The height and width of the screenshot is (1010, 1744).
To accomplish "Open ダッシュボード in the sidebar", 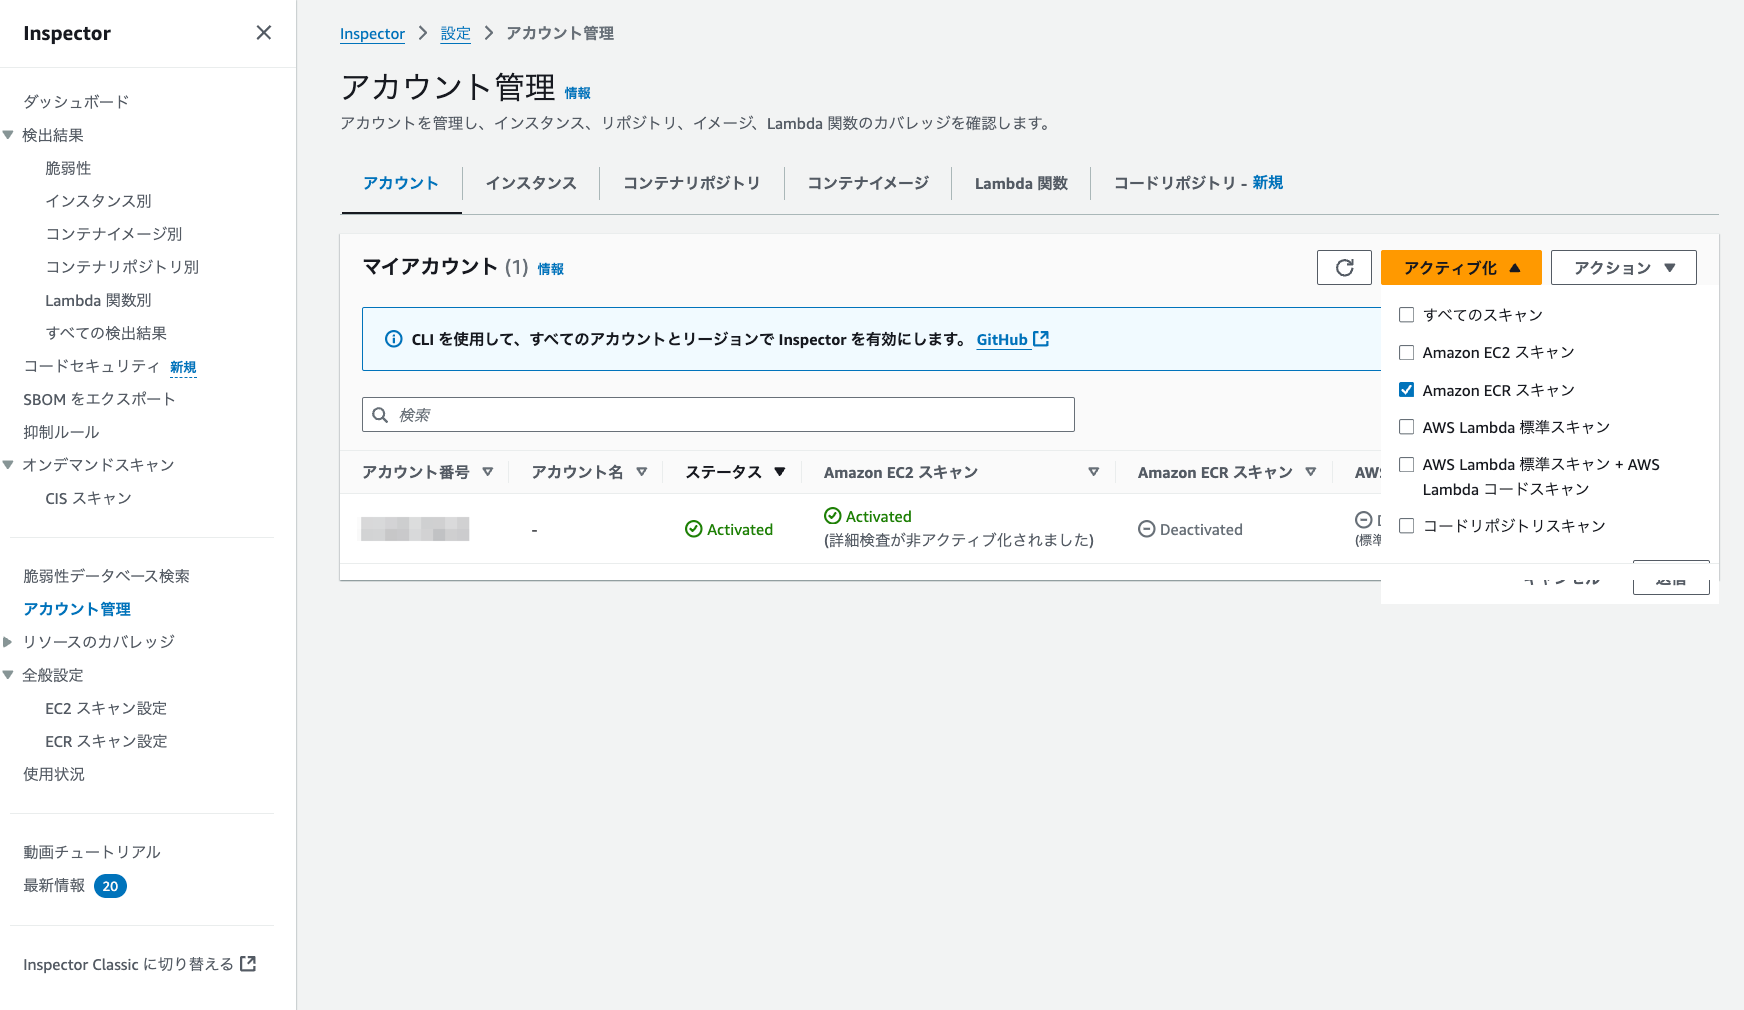I will click(76, 102).
